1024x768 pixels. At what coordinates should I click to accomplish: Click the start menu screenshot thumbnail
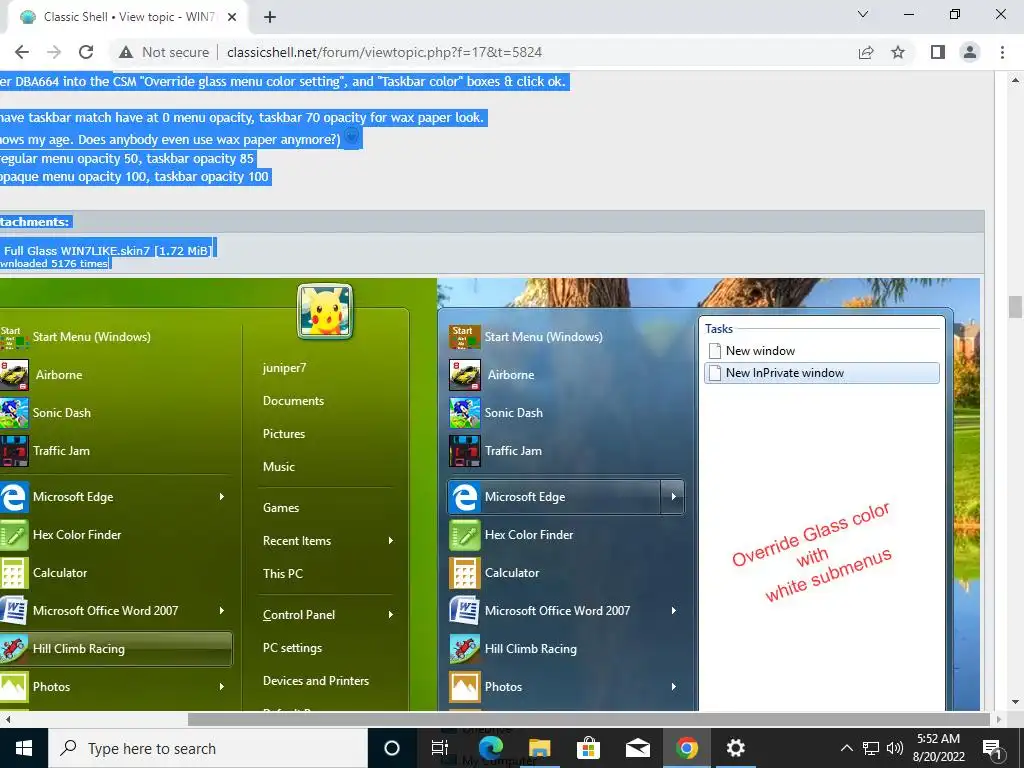click(490, 494)
